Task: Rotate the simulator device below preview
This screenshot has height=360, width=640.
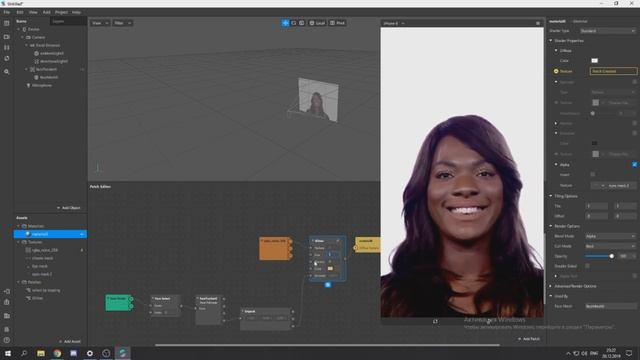Action: click(x=435, y=321)
